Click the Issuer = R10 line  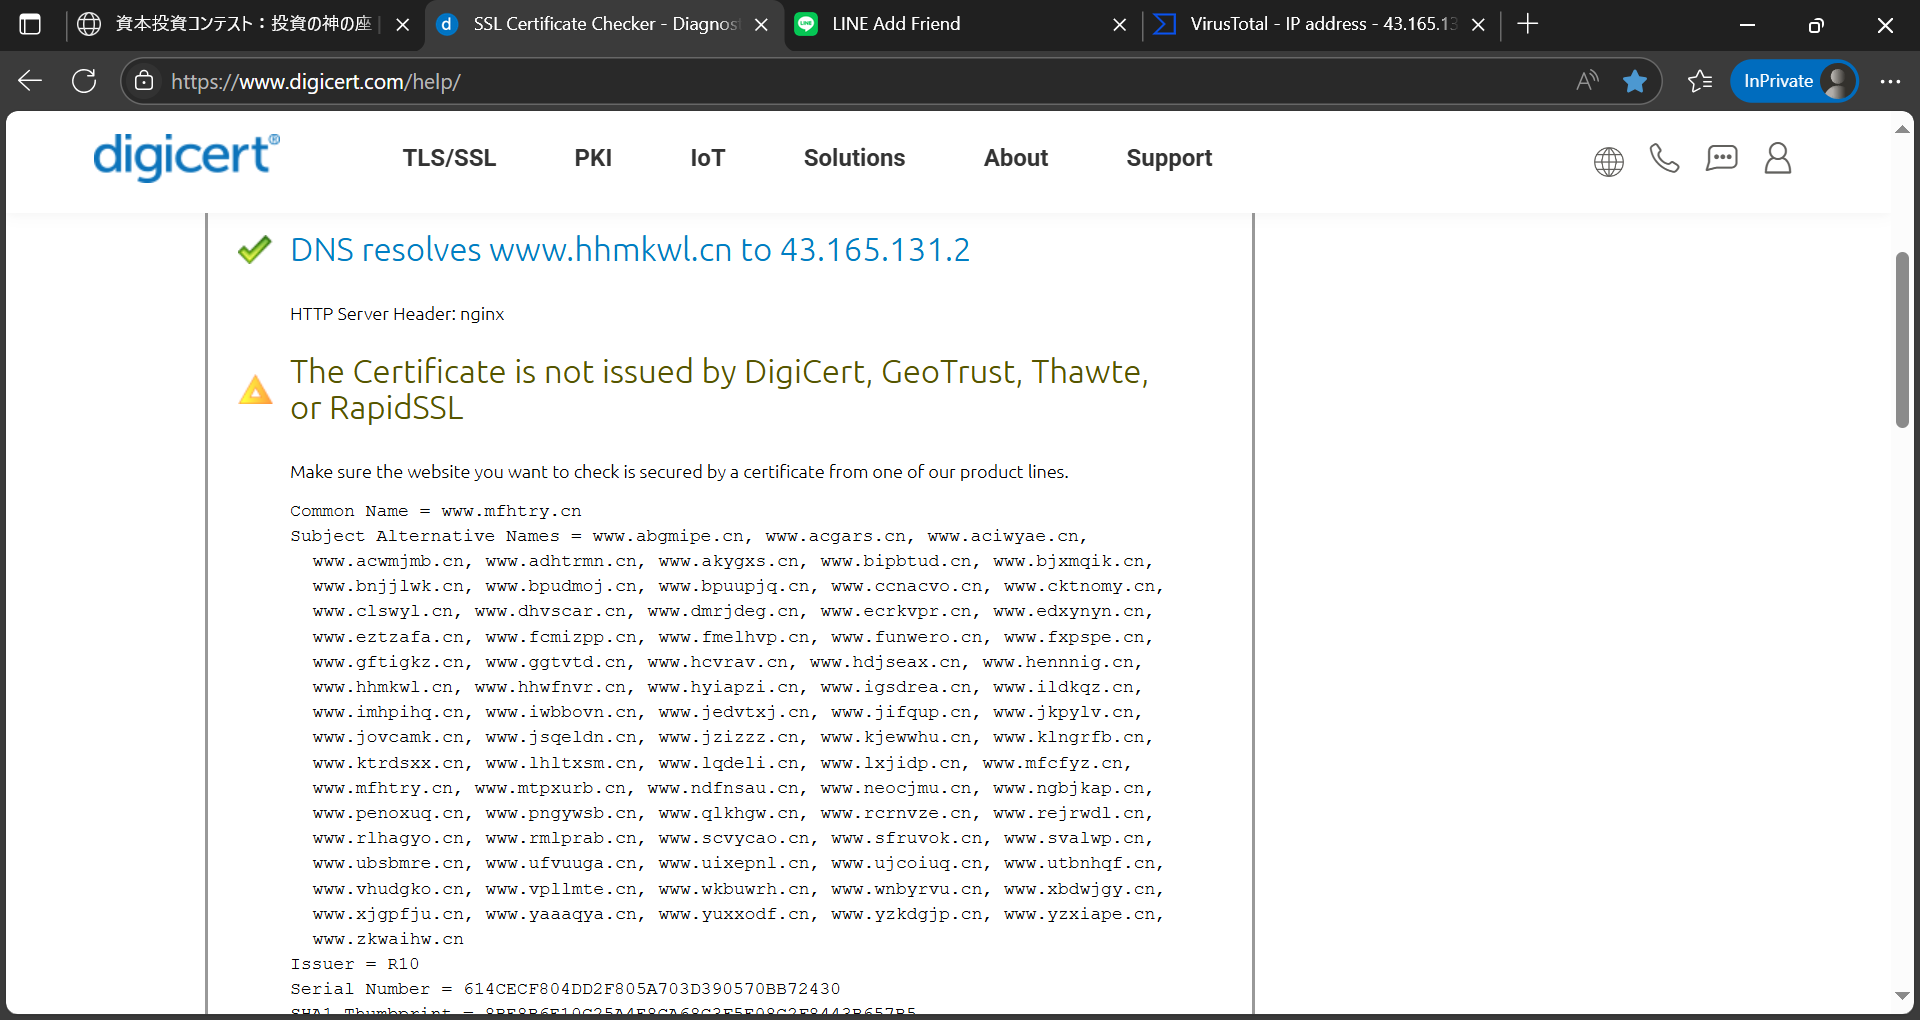tap(355, 964)
